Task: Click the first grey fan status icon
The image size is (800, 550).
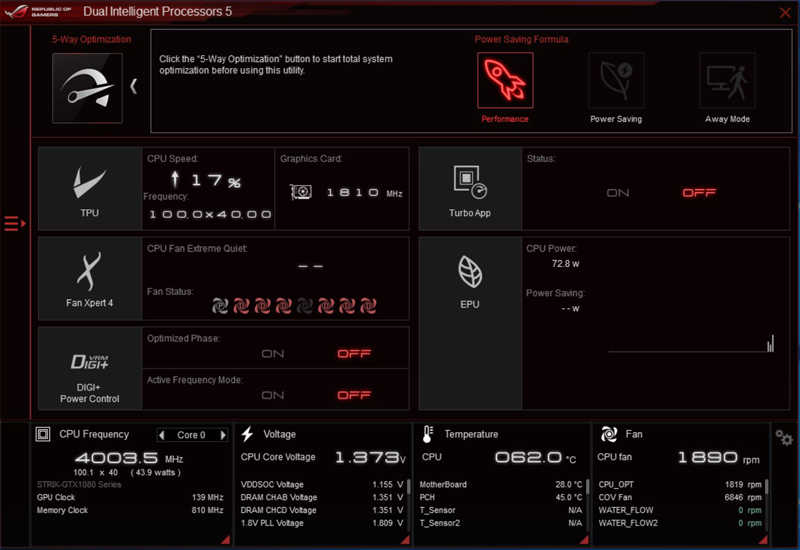Action: pos(220,306)
